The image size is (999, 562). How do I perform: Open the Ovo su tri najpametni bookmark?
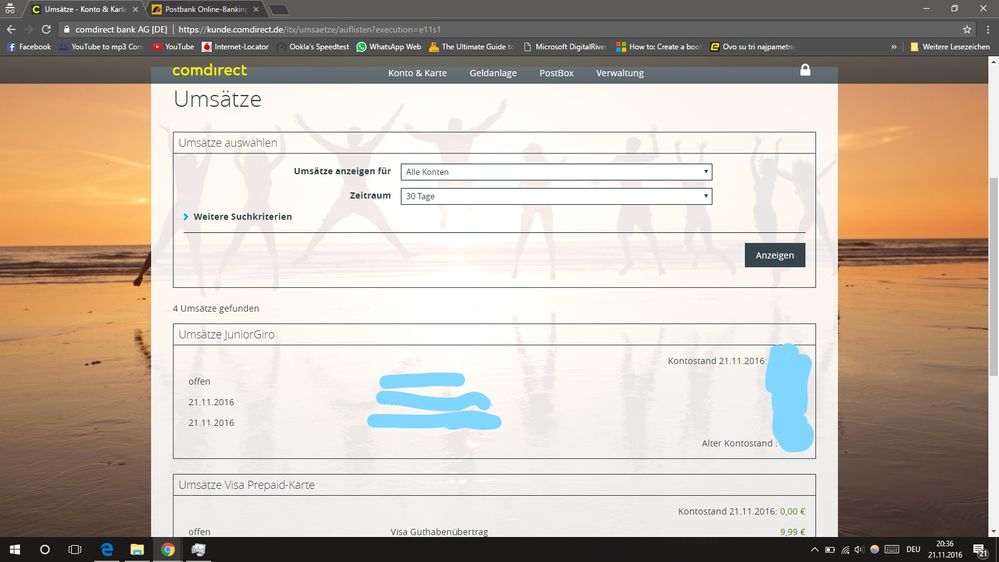[x=752, y=47]
